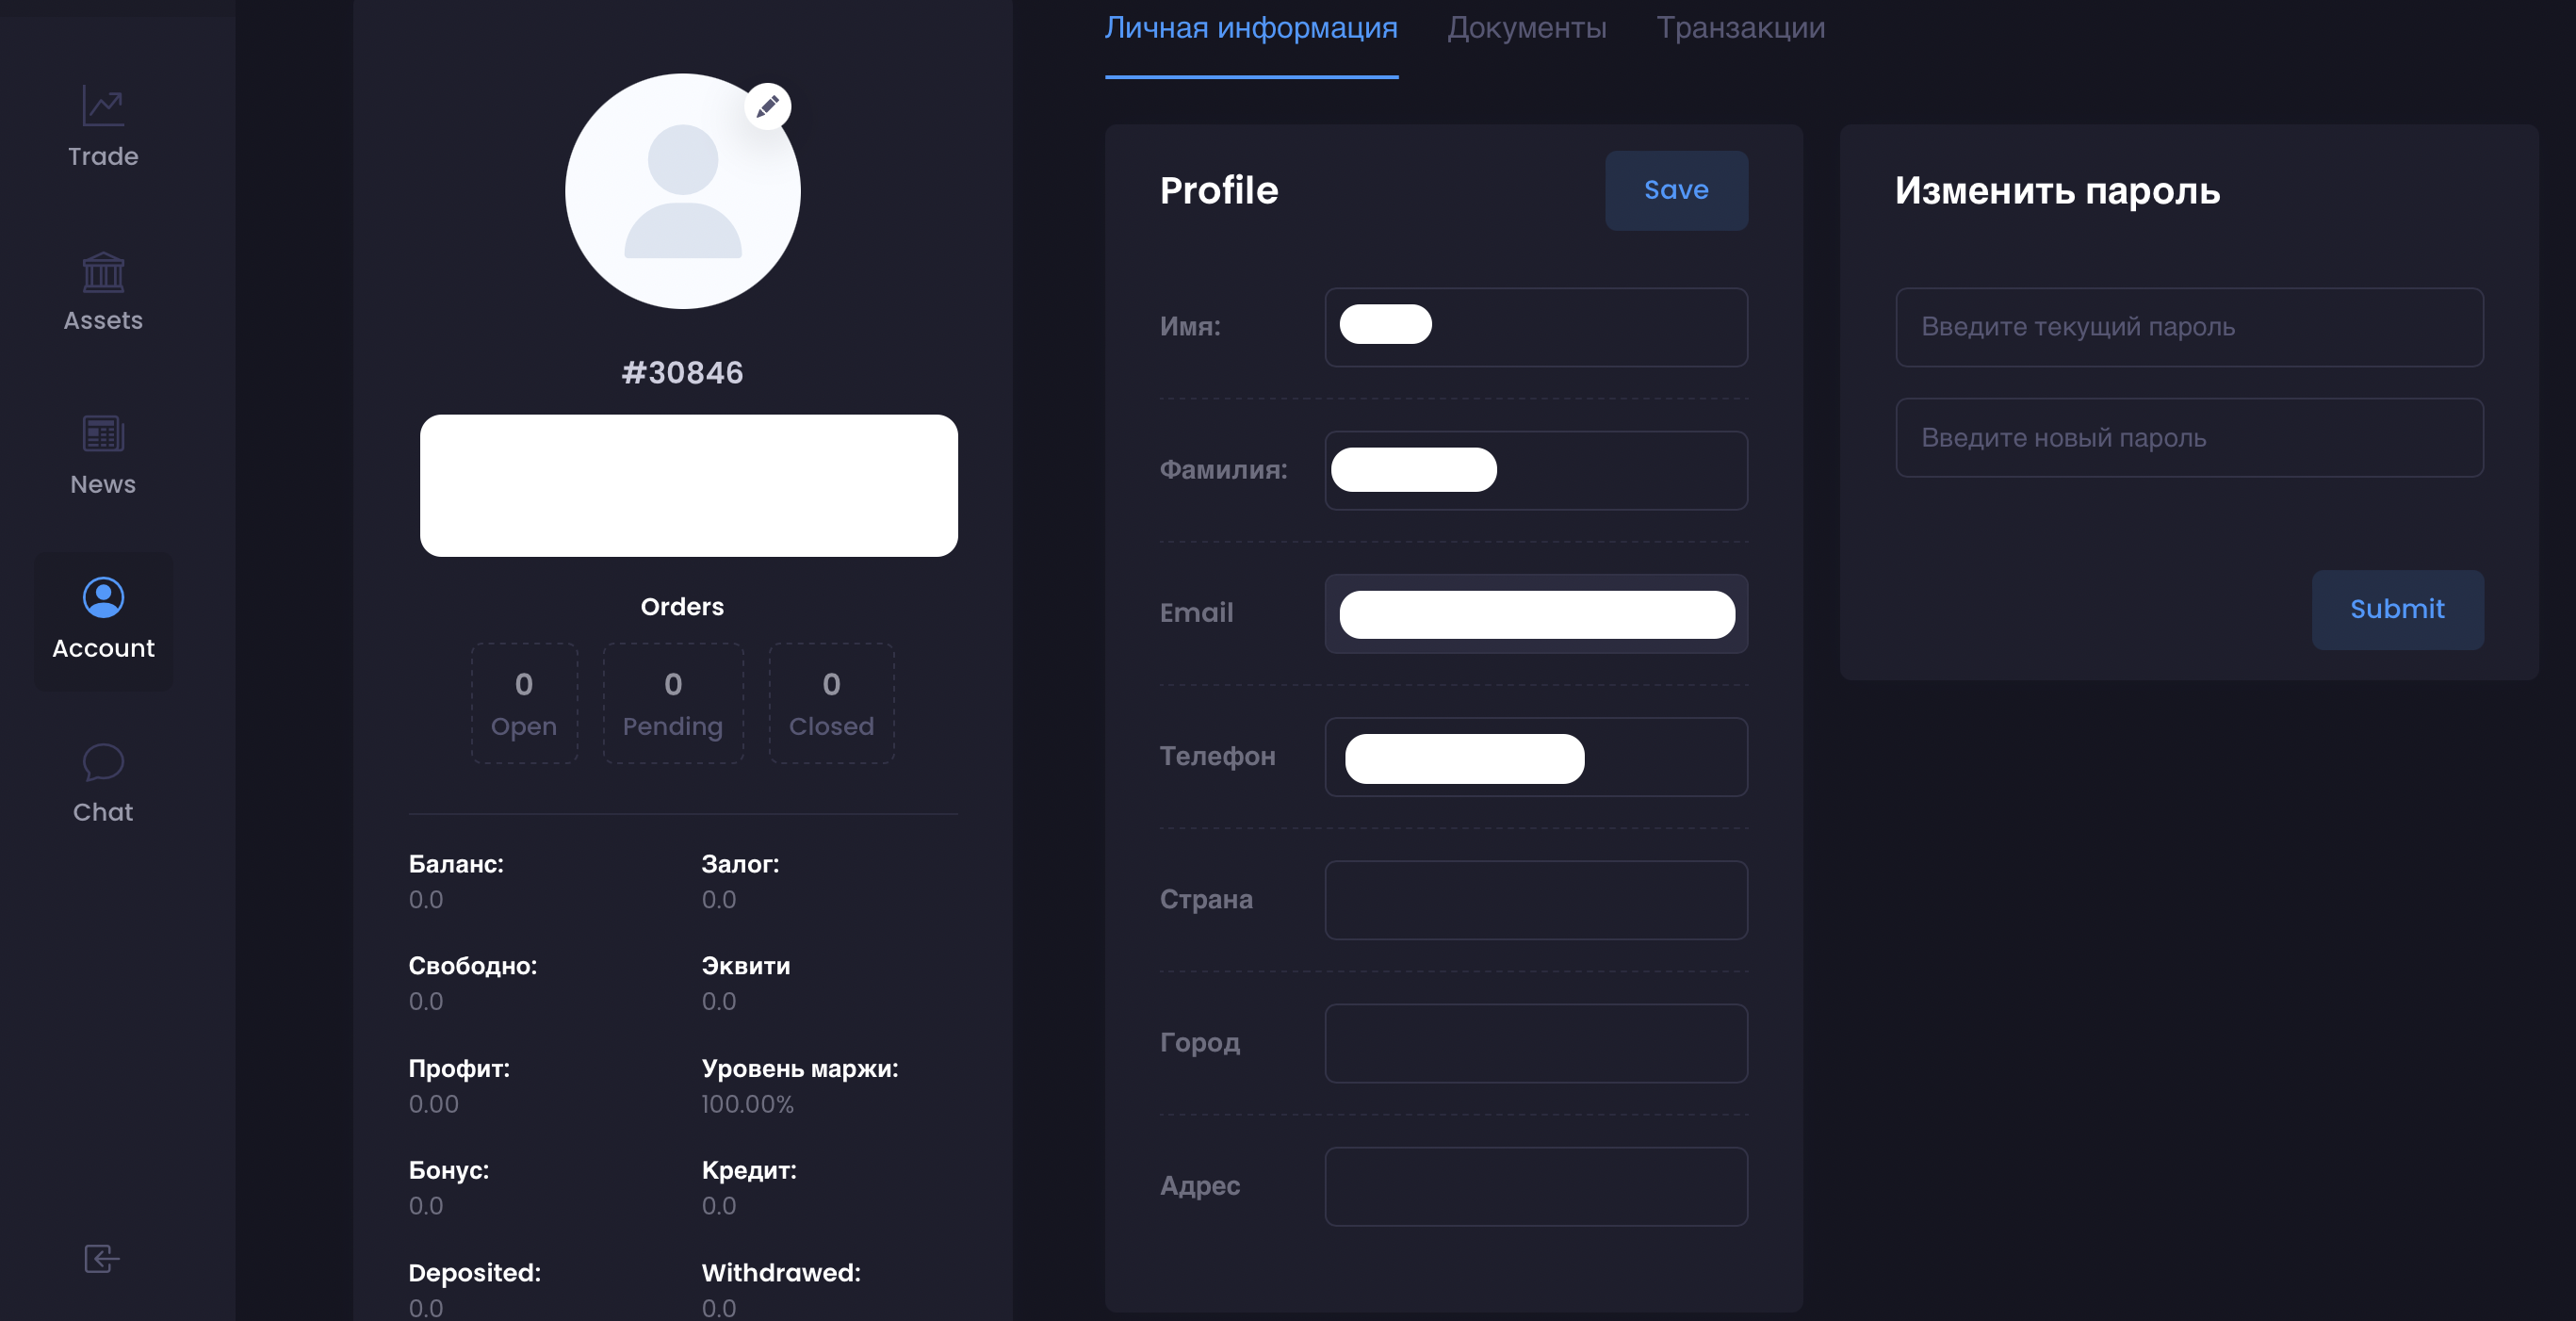Click the profile avatar picture
This screenshot has width=2576, height=1321.
coord(683,191)
